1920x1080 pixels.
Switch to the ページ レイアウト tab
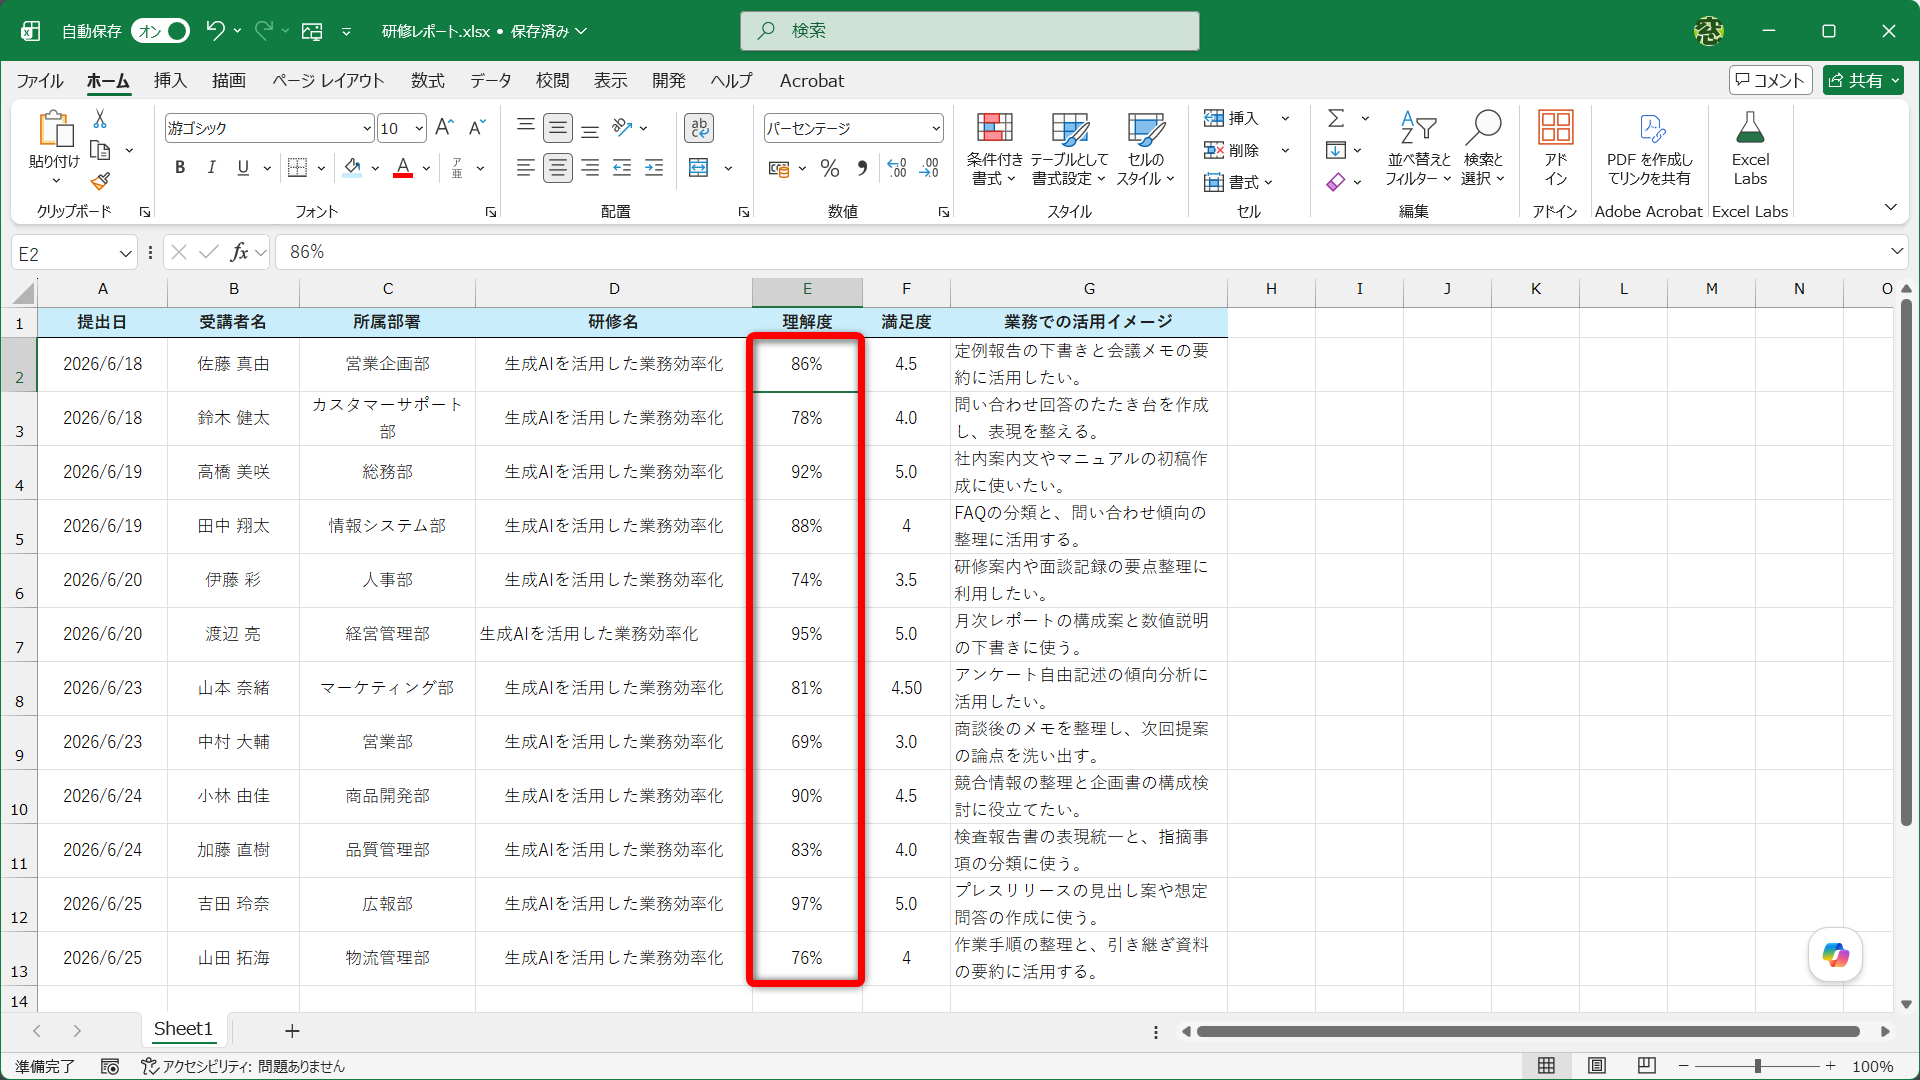pos(328,81)
